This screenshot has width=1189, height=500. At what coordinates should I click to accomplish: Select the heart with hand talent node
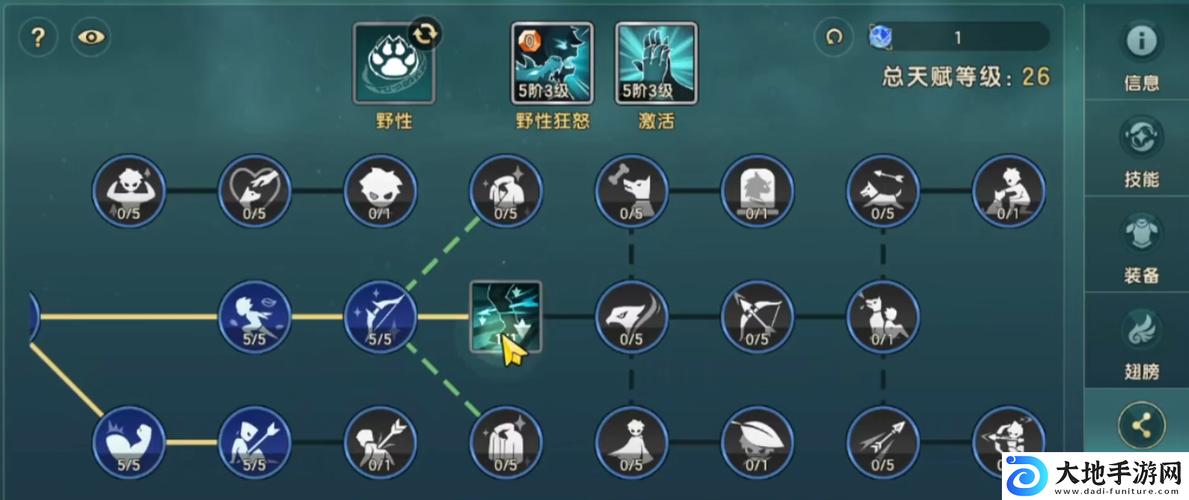click(255, 190)
